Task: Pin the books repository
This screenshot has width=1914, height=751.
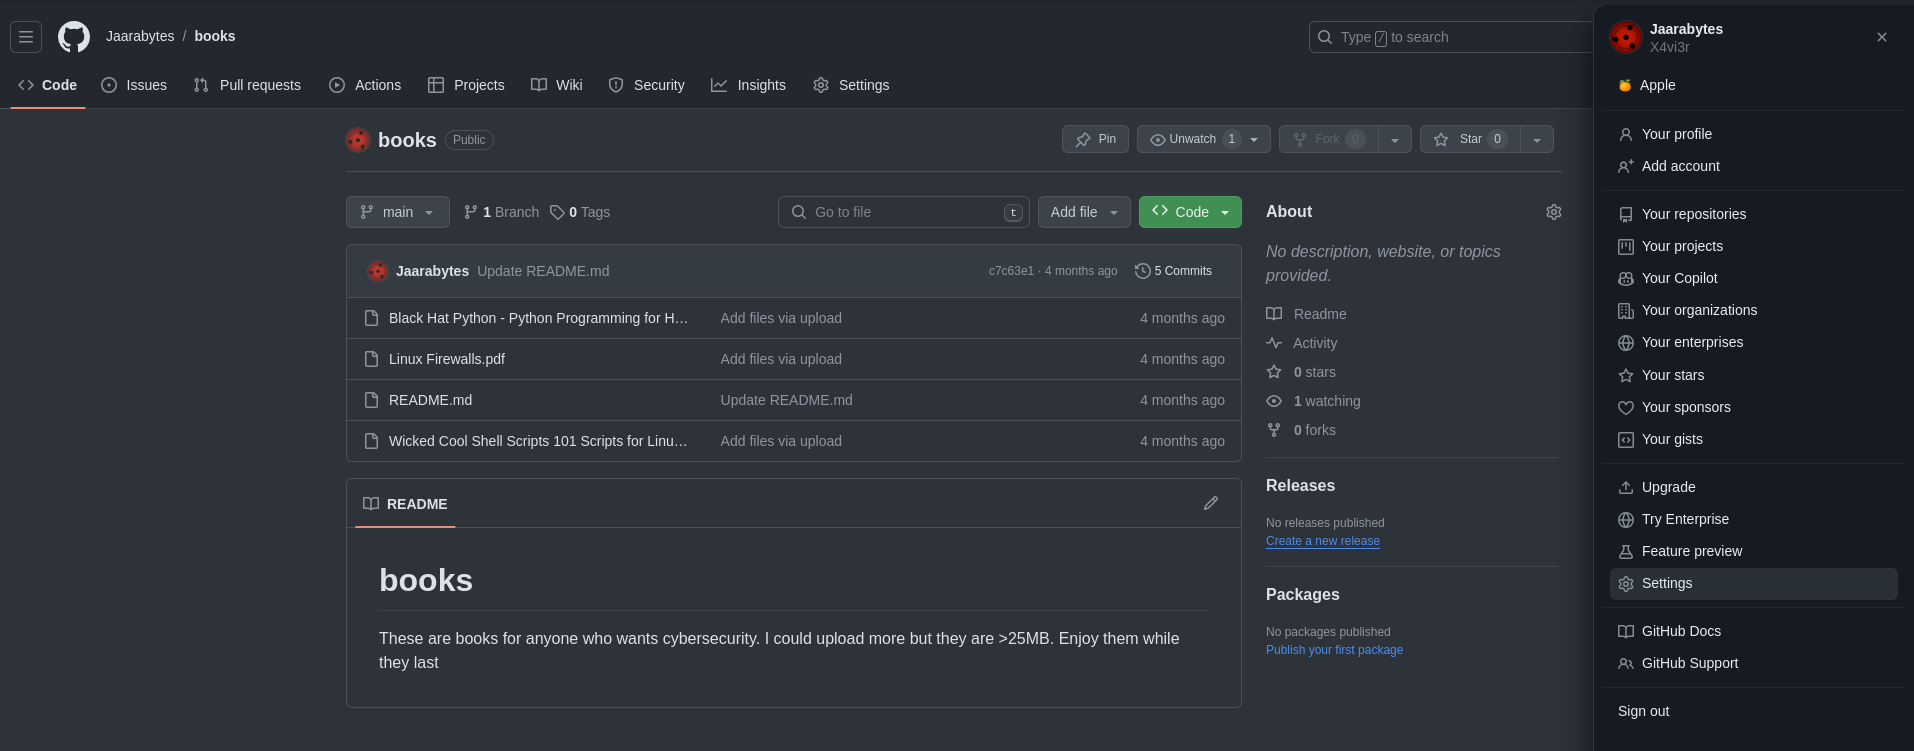Action: [1095, 139]
